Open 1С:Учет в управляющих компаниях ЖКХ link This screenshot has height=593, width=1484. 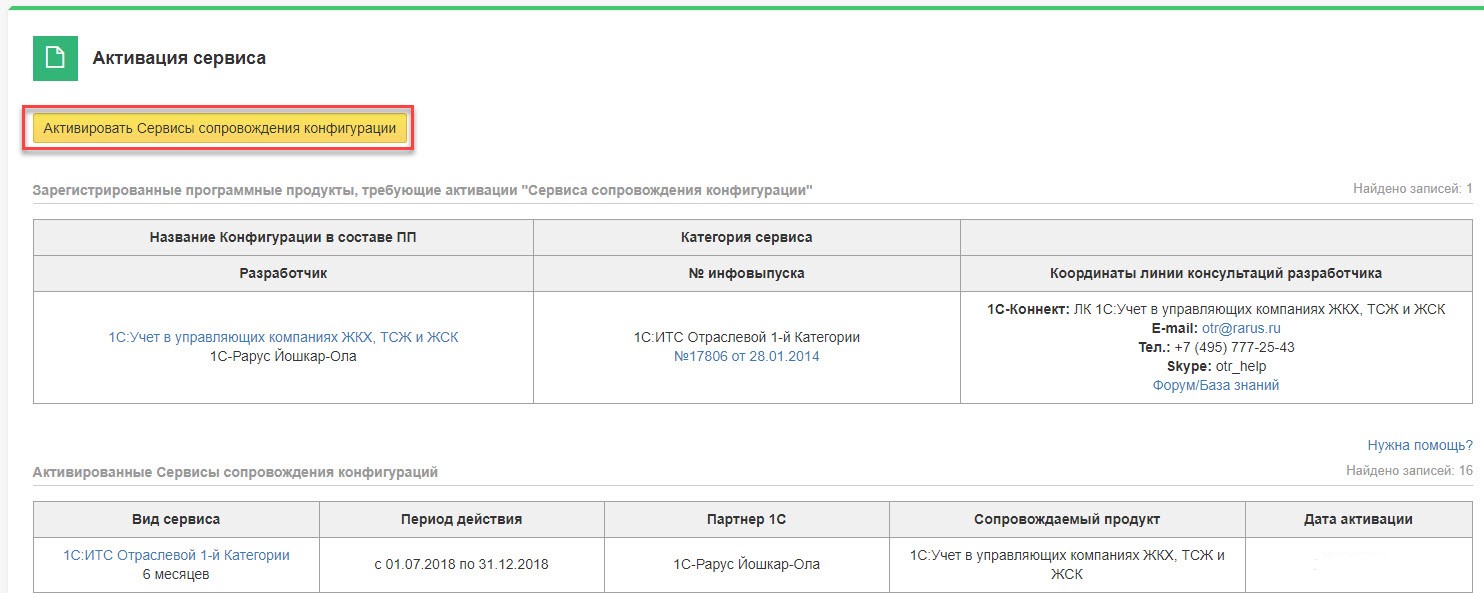pos(283,338)
